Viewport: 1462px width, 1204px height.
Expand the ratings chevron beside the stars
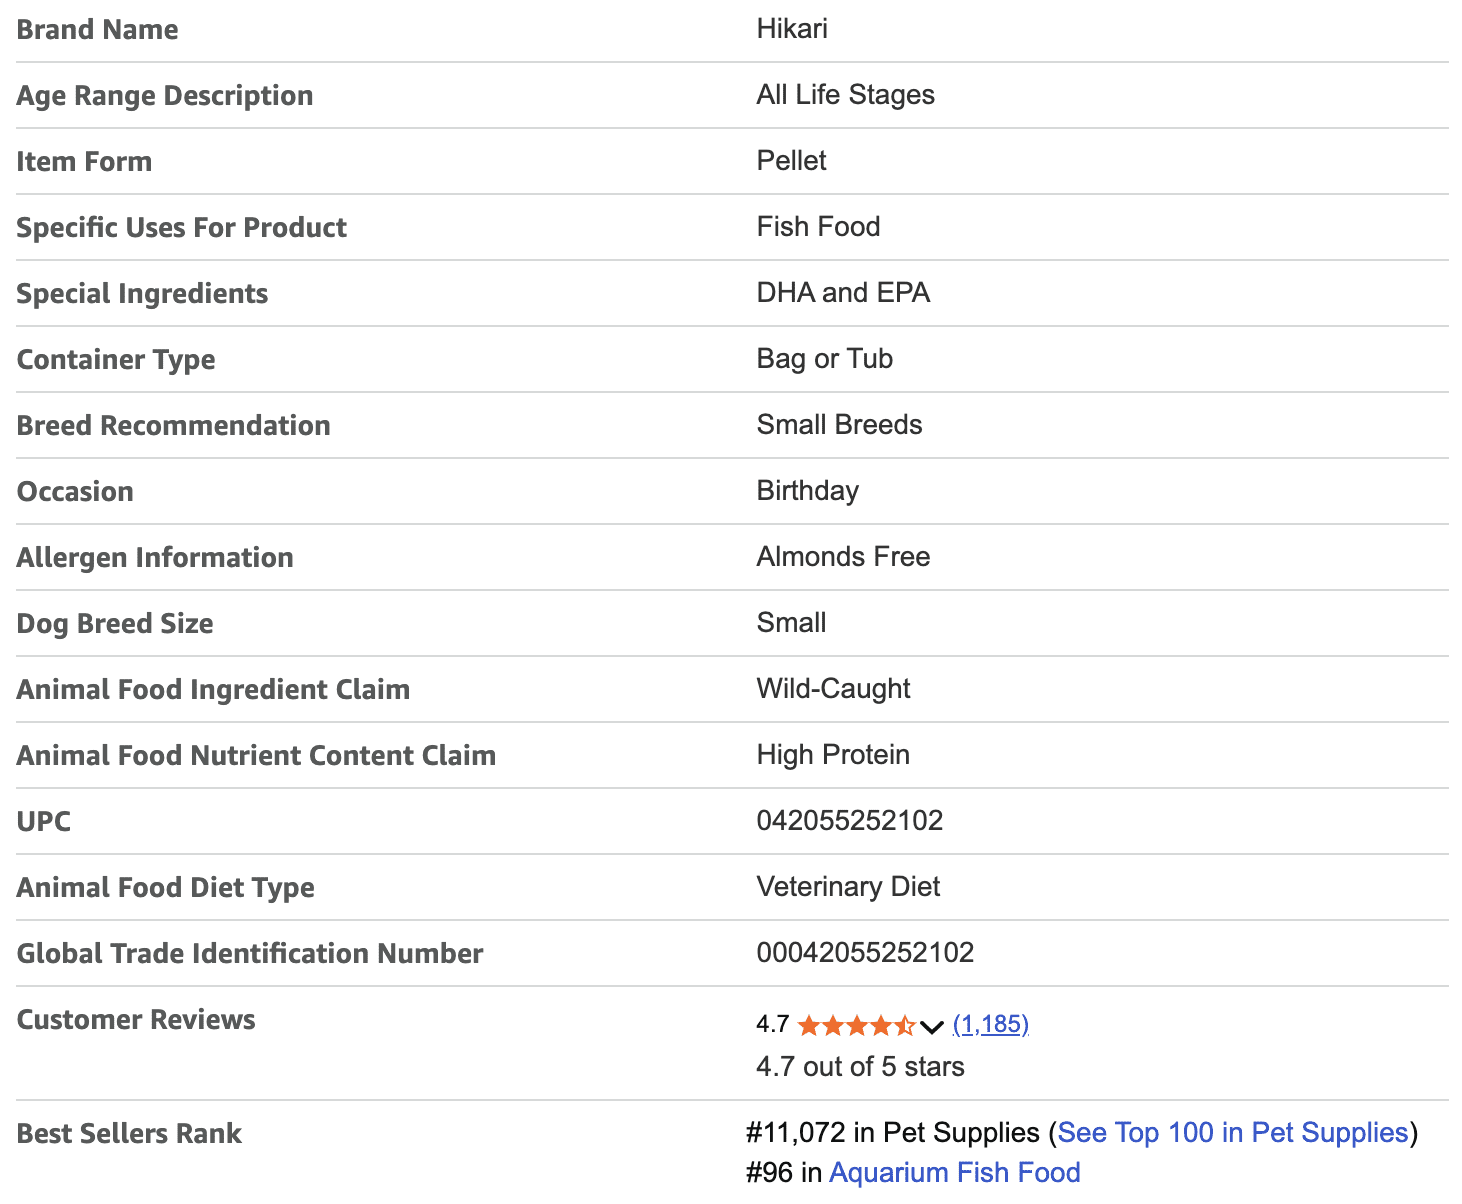coord(932,1026)
